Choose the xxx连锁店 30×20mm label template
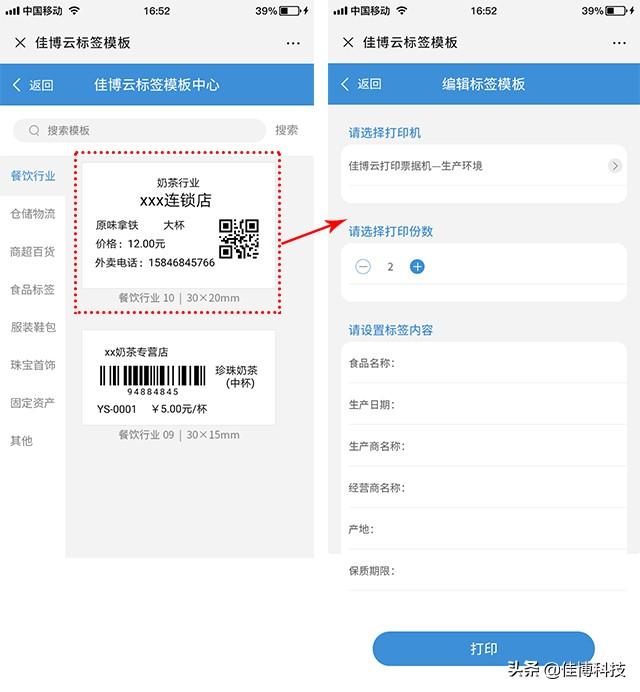Screen dimensions: 640x692 pyautogui.click(x=179, y=233)
